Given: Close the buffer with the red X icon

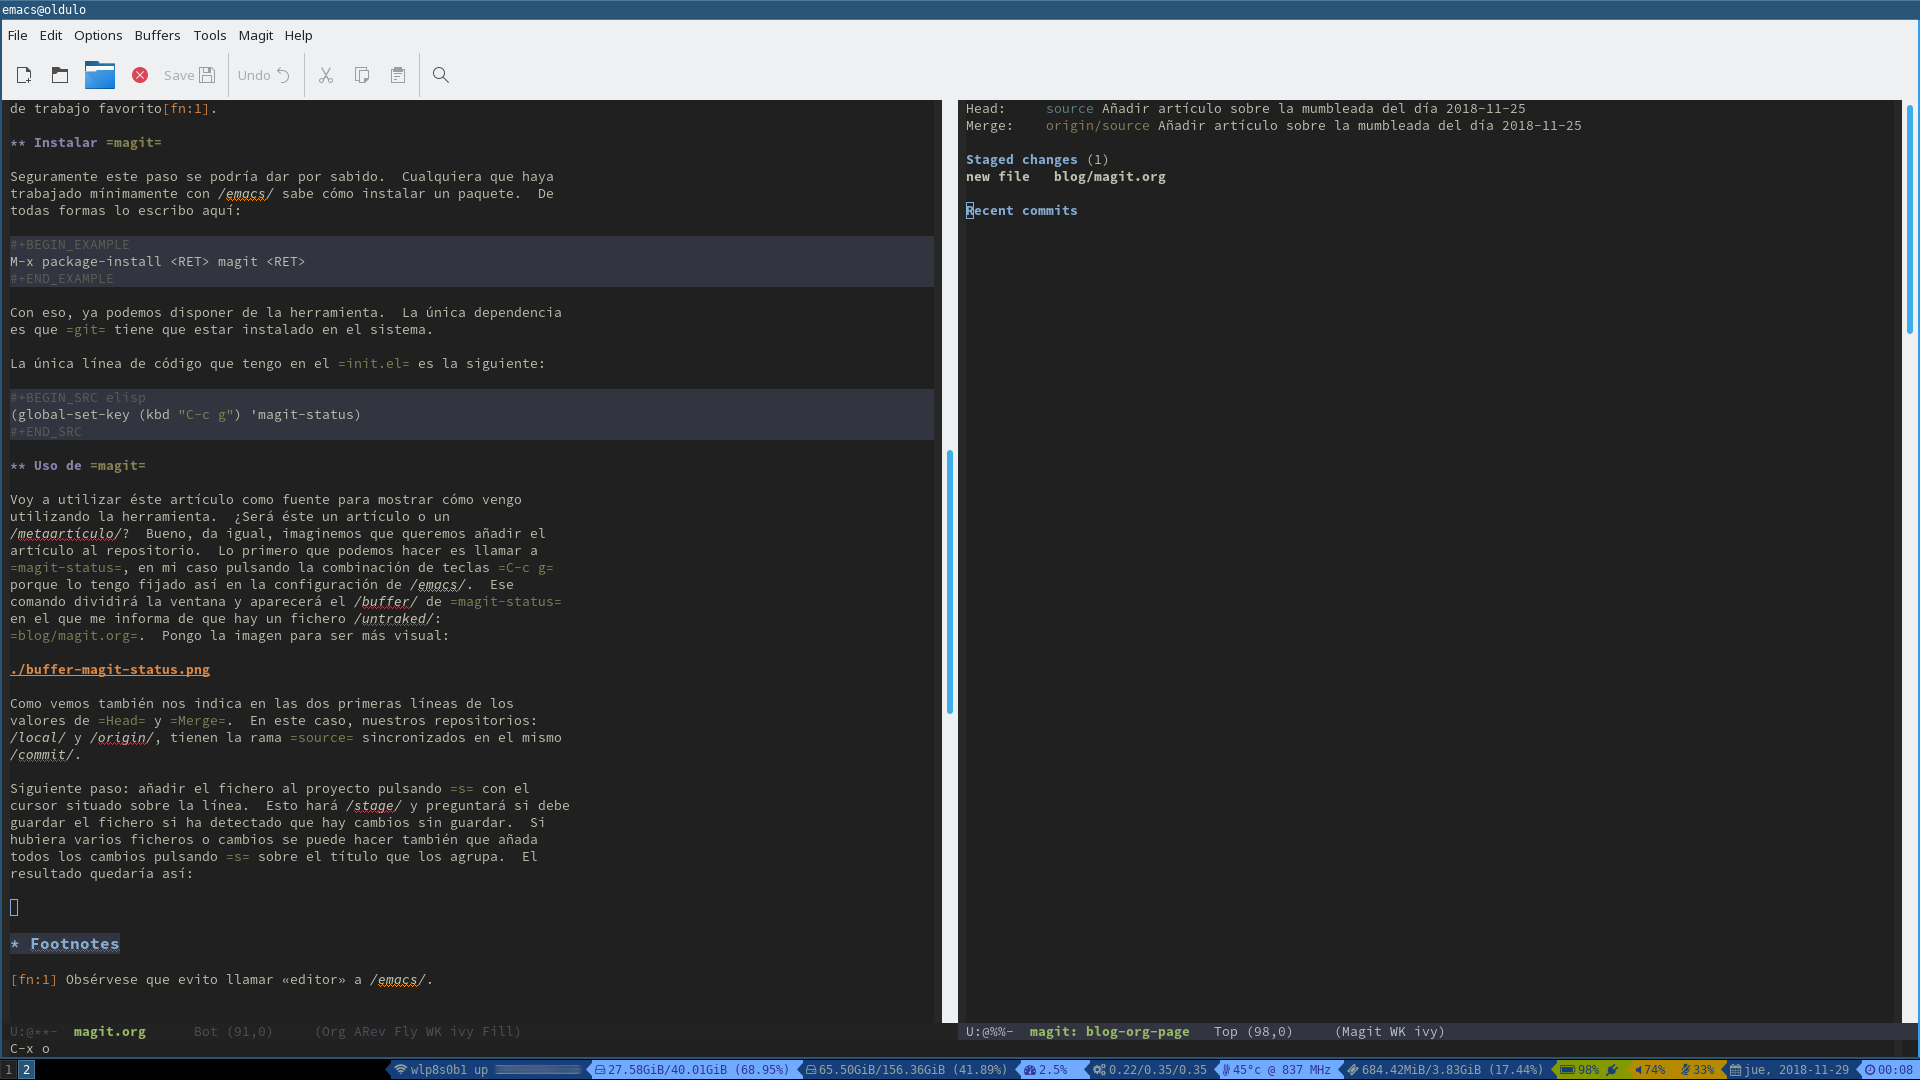Looking at the screenshot, I should [x=140, y=75].
